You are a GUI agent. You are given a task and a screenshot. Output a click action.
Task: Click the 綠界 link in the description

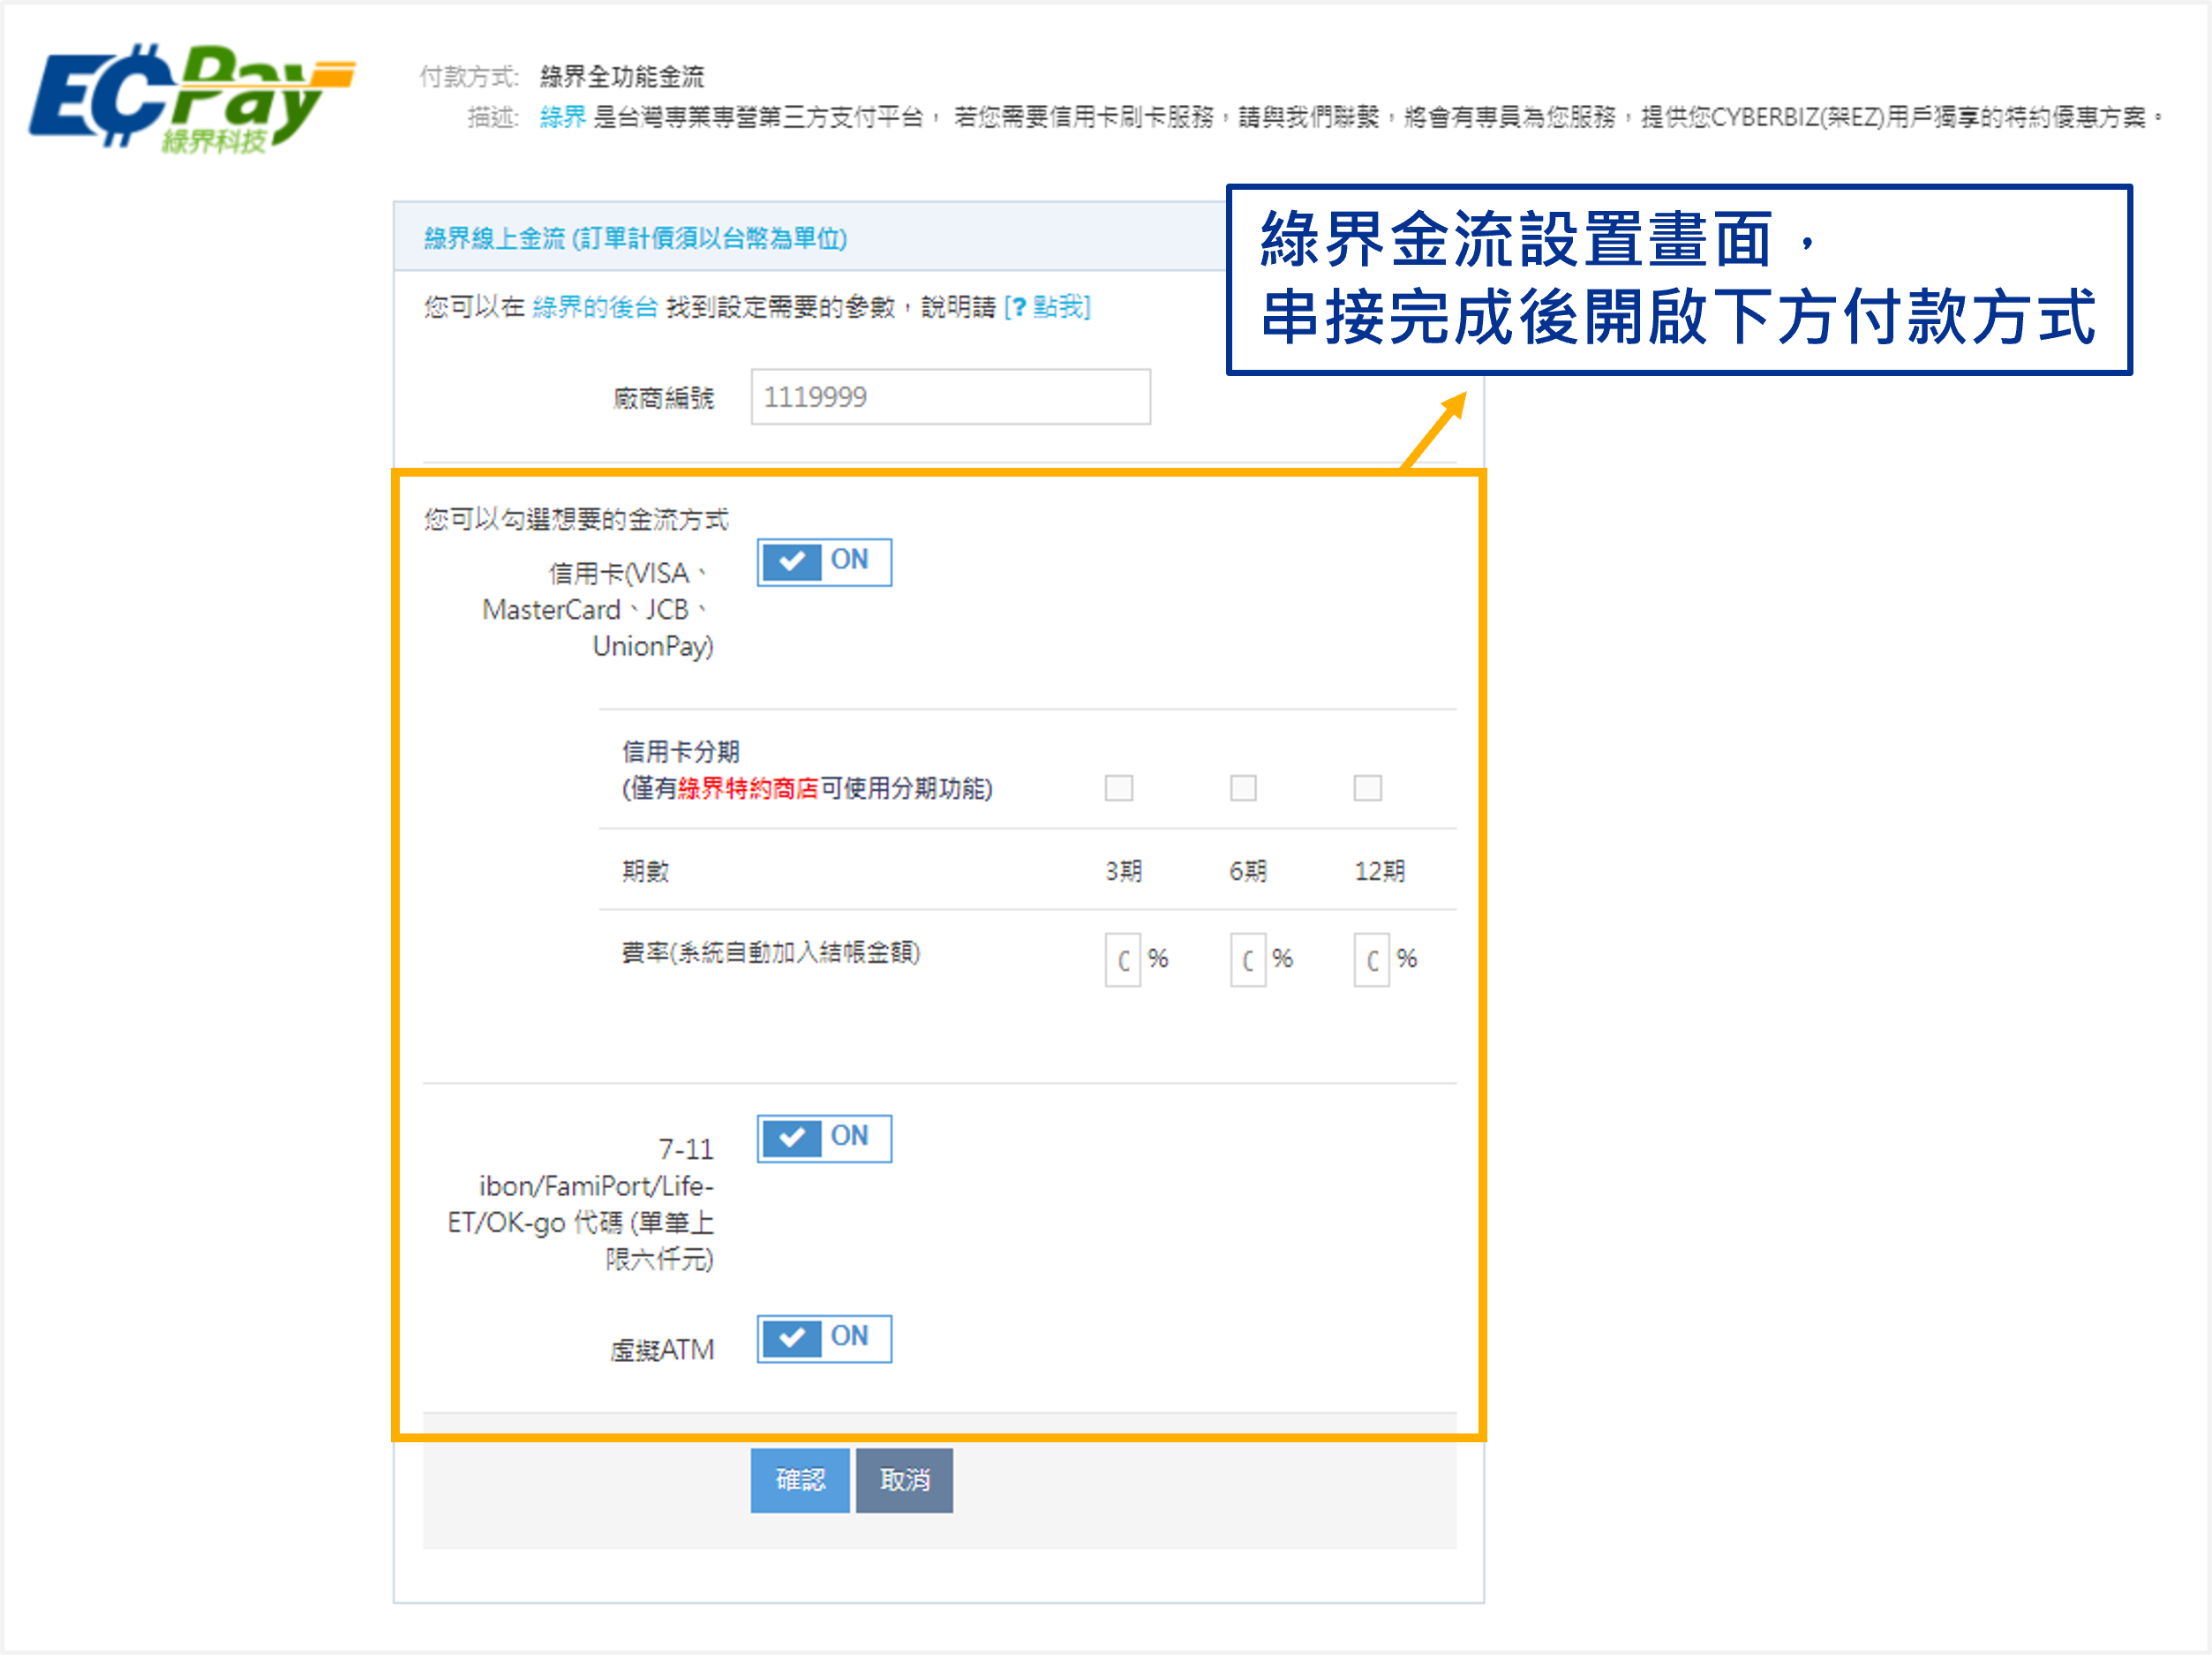[563, 117]
